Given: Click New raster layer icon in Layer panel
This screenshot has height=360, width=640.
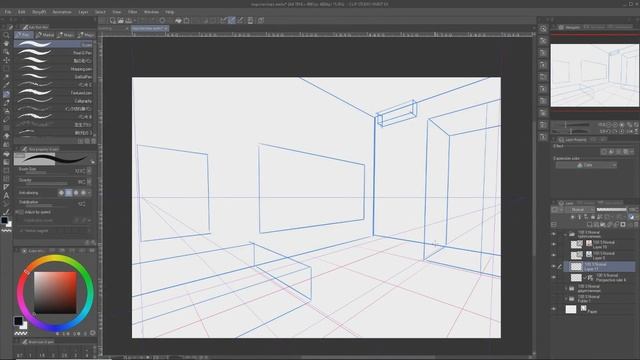Looking at the screenshot, I should [x=589, y=225].
